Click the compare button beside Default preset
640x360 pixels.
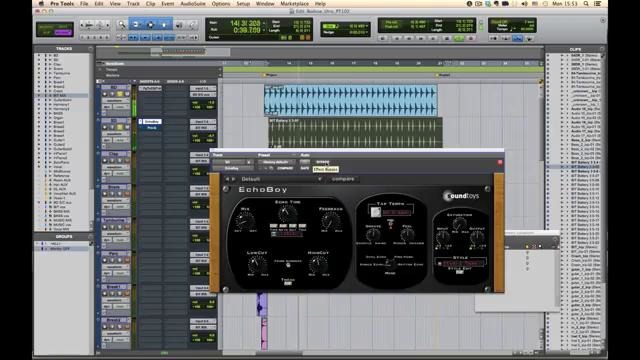[x=343, y=179]
